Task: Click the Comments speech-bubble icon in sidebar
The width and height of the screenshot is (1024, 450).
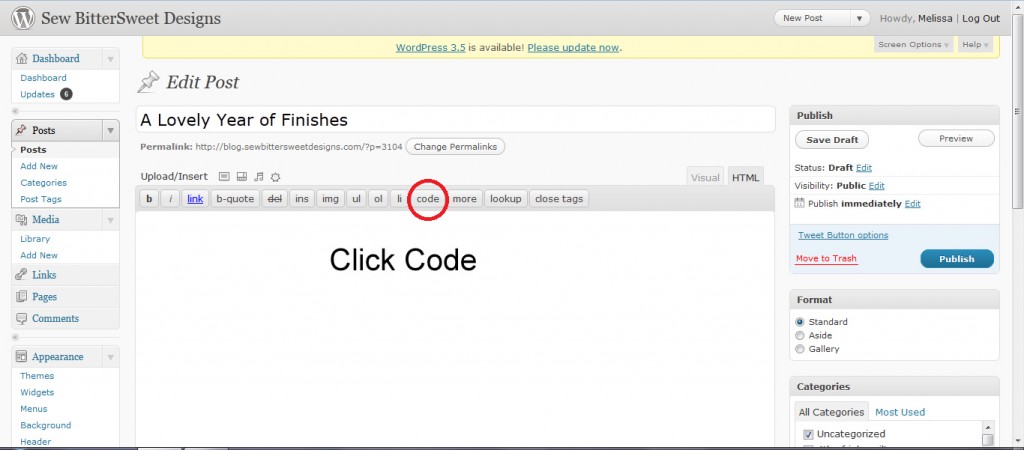Action: click(x=22, y=318)
